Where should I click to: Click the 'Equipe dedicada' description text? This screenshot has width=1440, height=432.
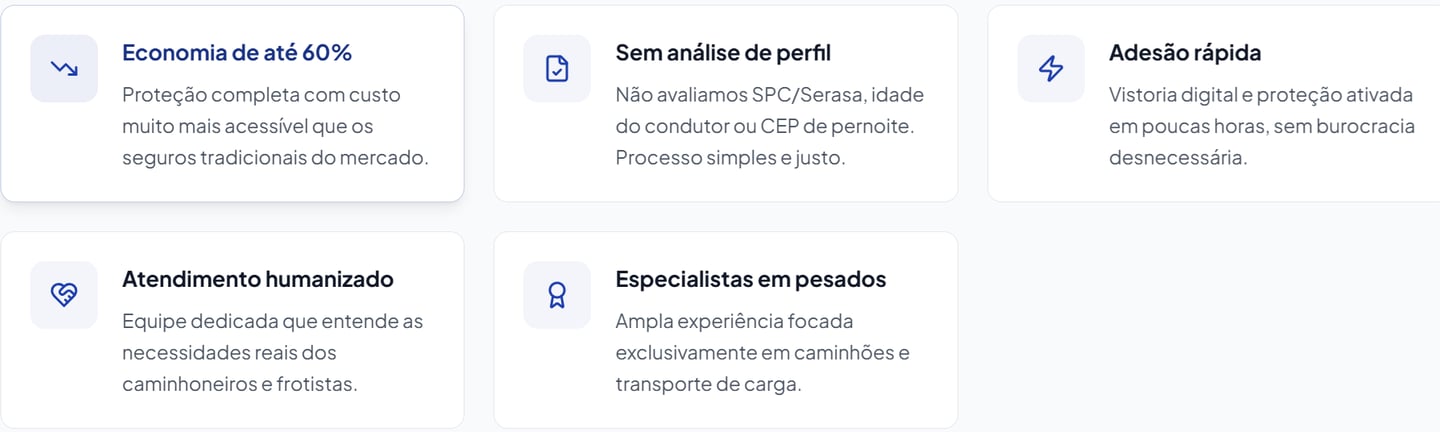pyautogui.click(x=272, y=321)
